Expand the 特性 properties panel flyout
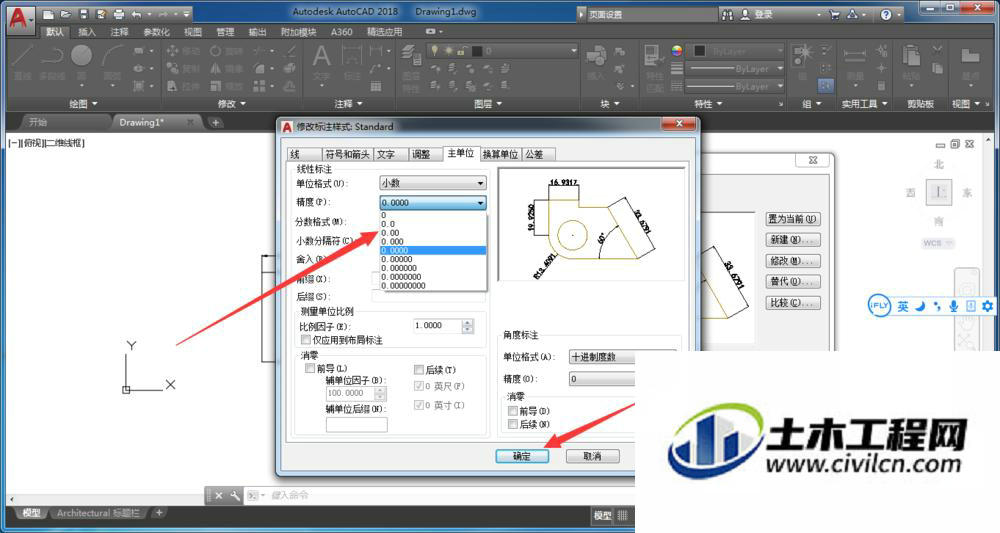The height and width of the screenshot is (533, 1000). coord(709,103)
